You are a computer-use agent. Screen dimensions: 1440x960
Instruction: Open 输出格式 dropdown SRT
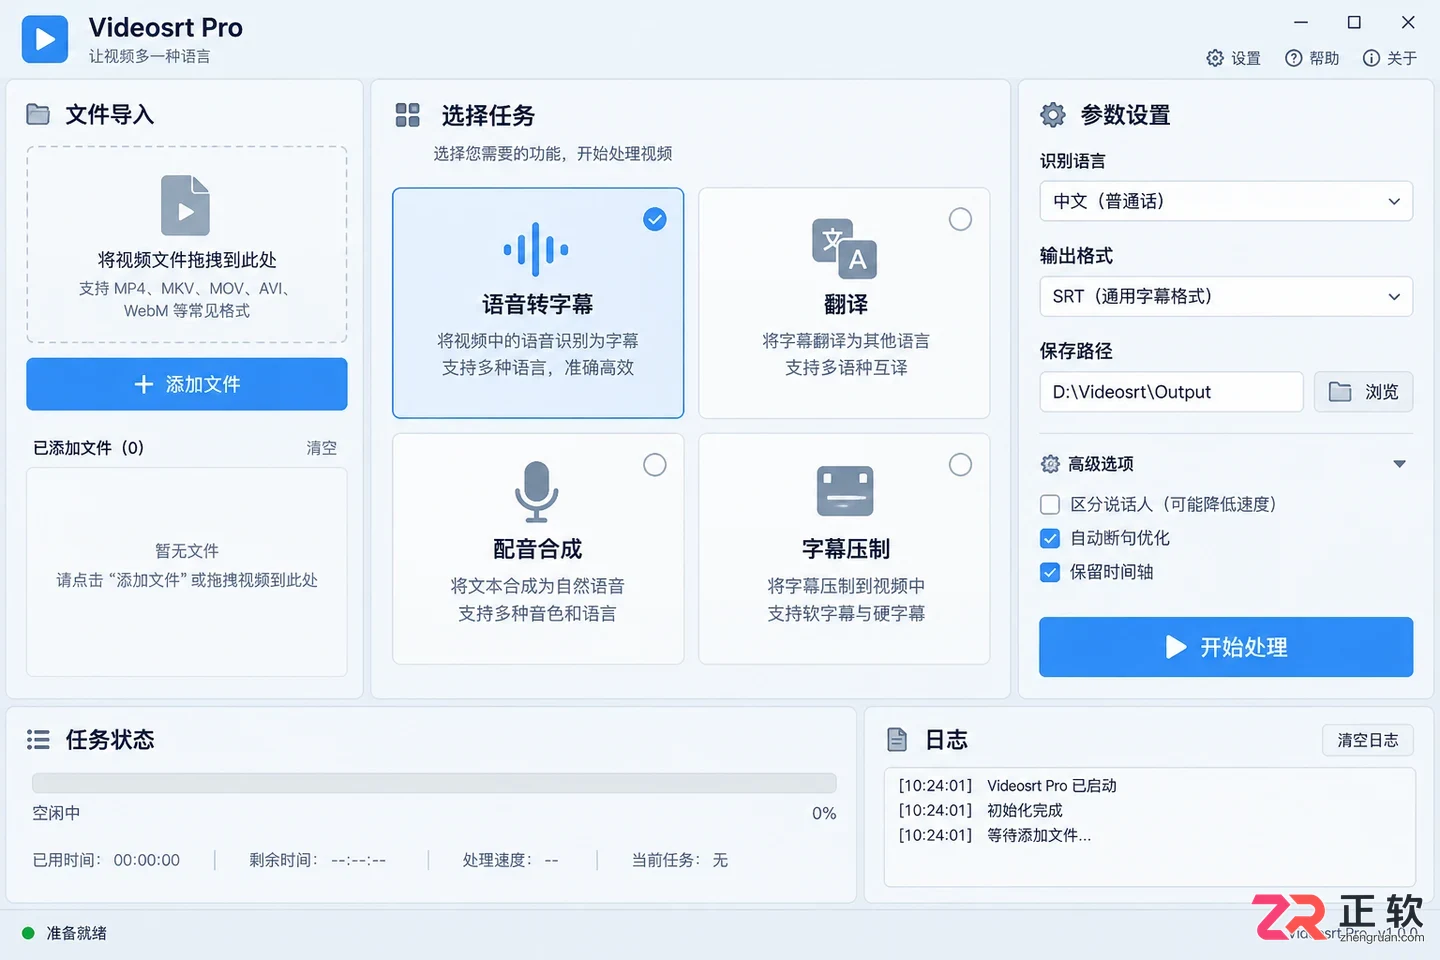pyautogui.click(x=1226, y=296)
